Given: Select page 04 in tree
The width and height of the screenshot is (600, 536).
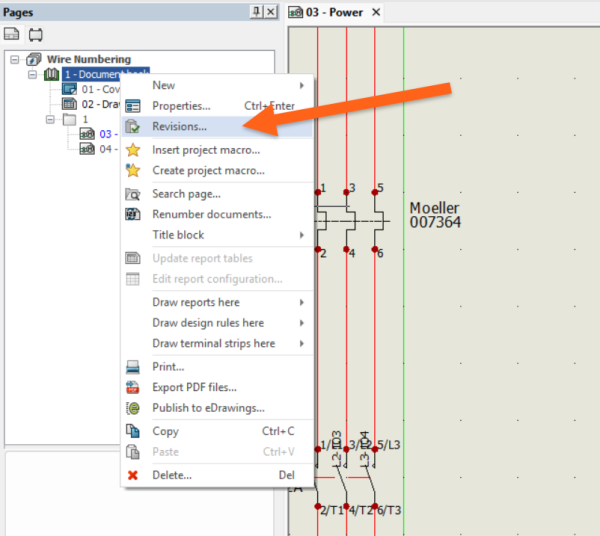Looking at the screenshot, I should point(109,149).
